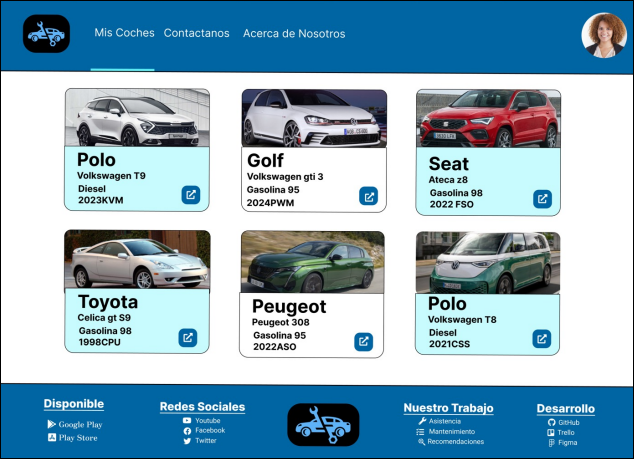The image size is (634, 459).
Task: Open details for the Peugeot 308 card
Action: point(364,342)
